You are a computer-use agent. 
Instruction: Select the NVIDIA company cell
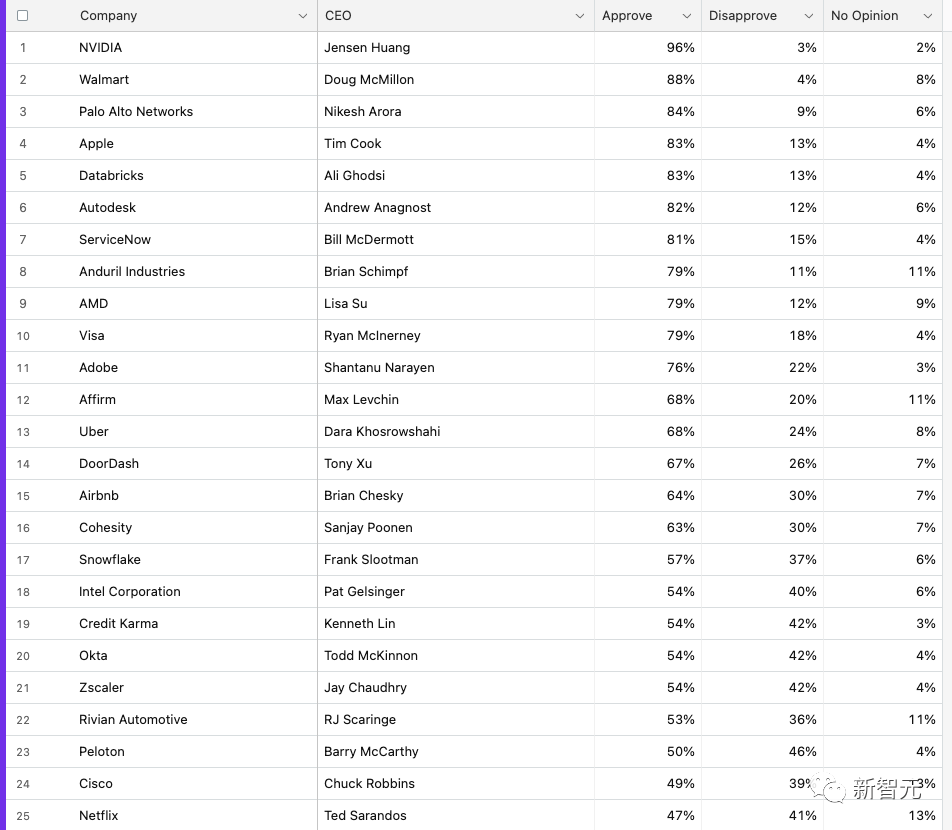101,48
